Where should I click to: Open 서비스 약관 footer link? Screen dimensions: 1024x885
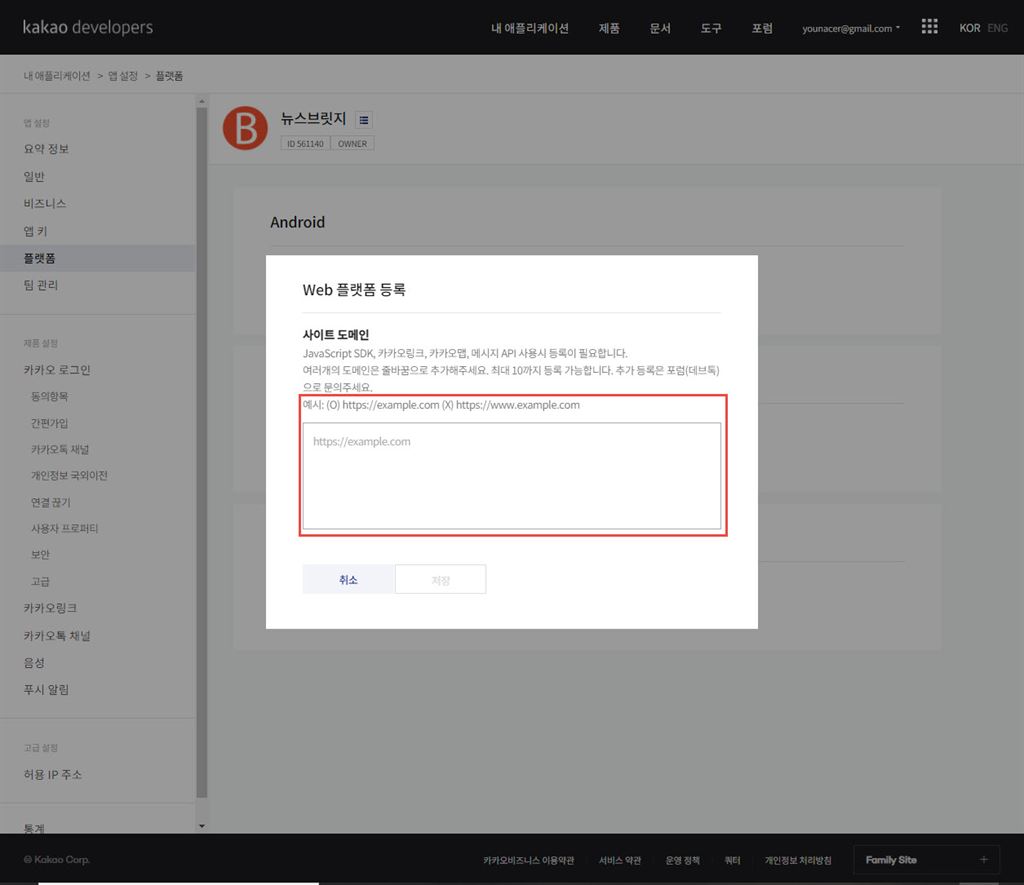pos(620,860)
